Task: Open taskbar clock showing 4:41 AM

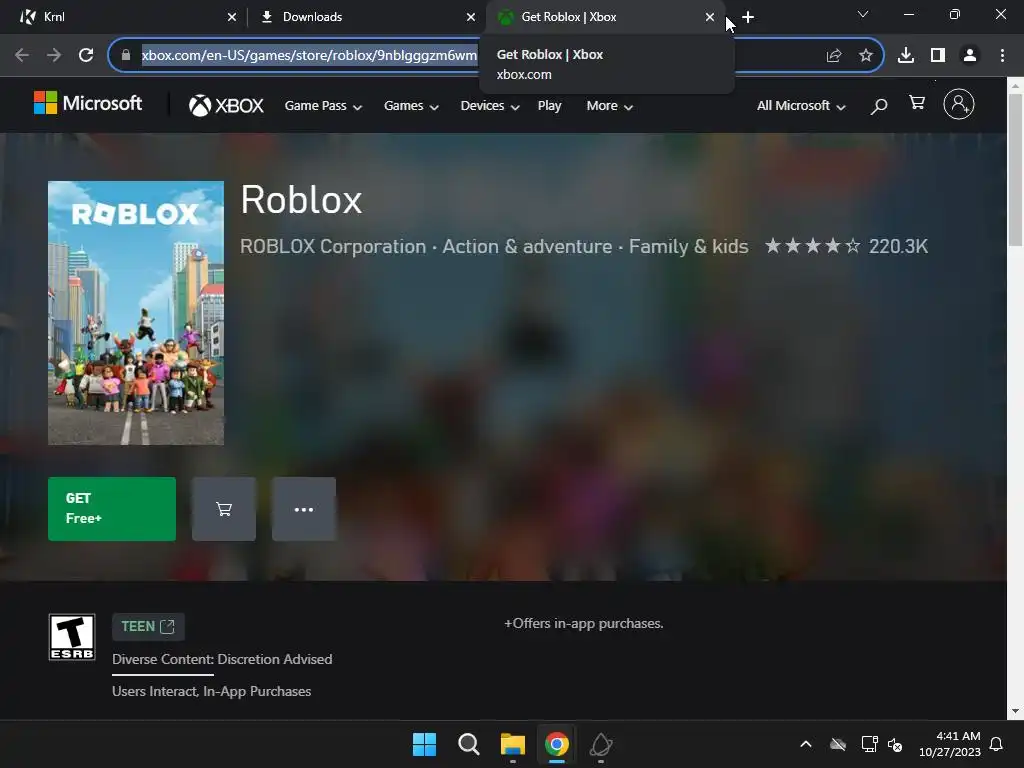Action: pyautogui.click(x=950, y=744)
